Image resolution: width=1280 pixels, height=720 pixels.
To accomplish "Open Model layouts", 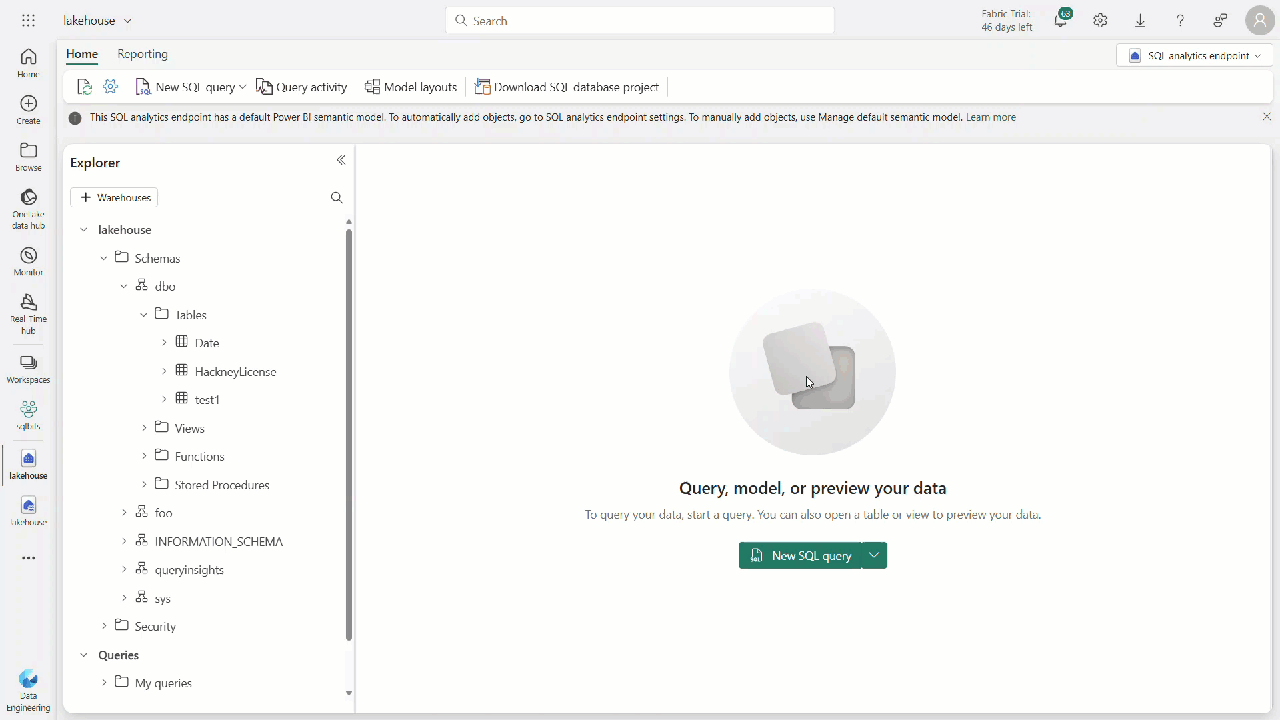I will click(411, 87).
